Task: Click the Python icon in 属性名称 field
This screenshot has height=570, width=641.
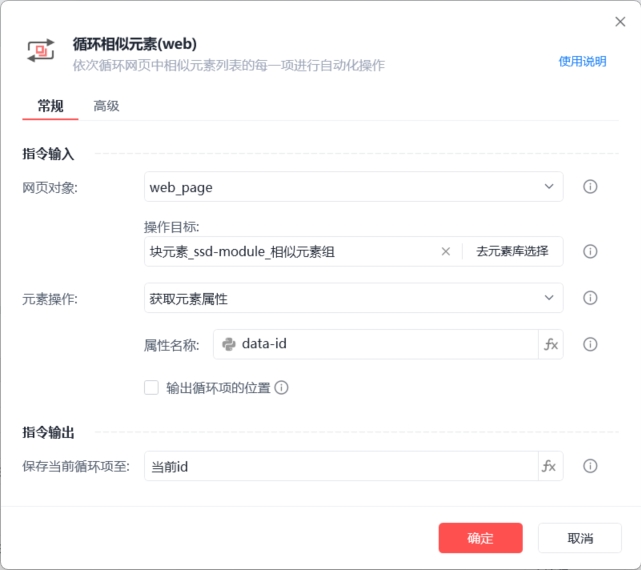Action: point(229,344)
